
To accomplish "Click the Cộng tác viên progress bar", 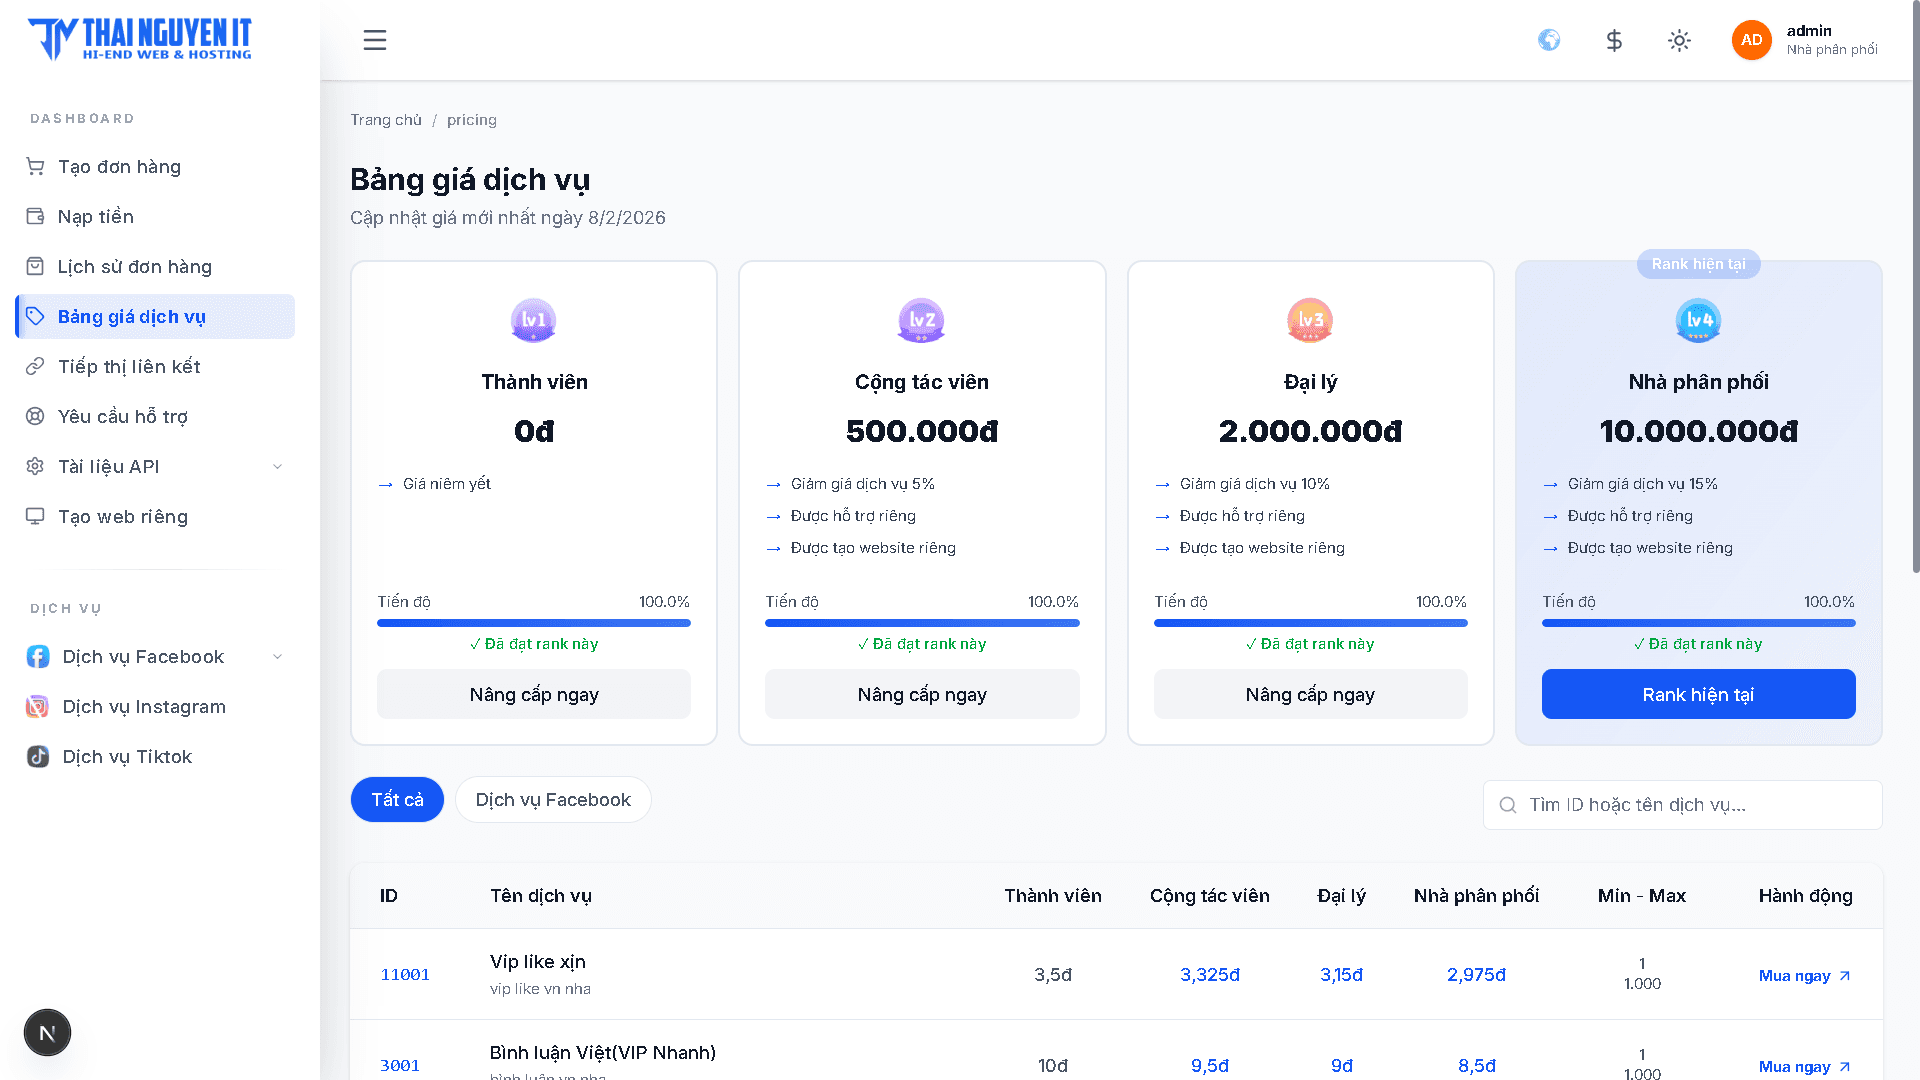I will coord(922,623).
